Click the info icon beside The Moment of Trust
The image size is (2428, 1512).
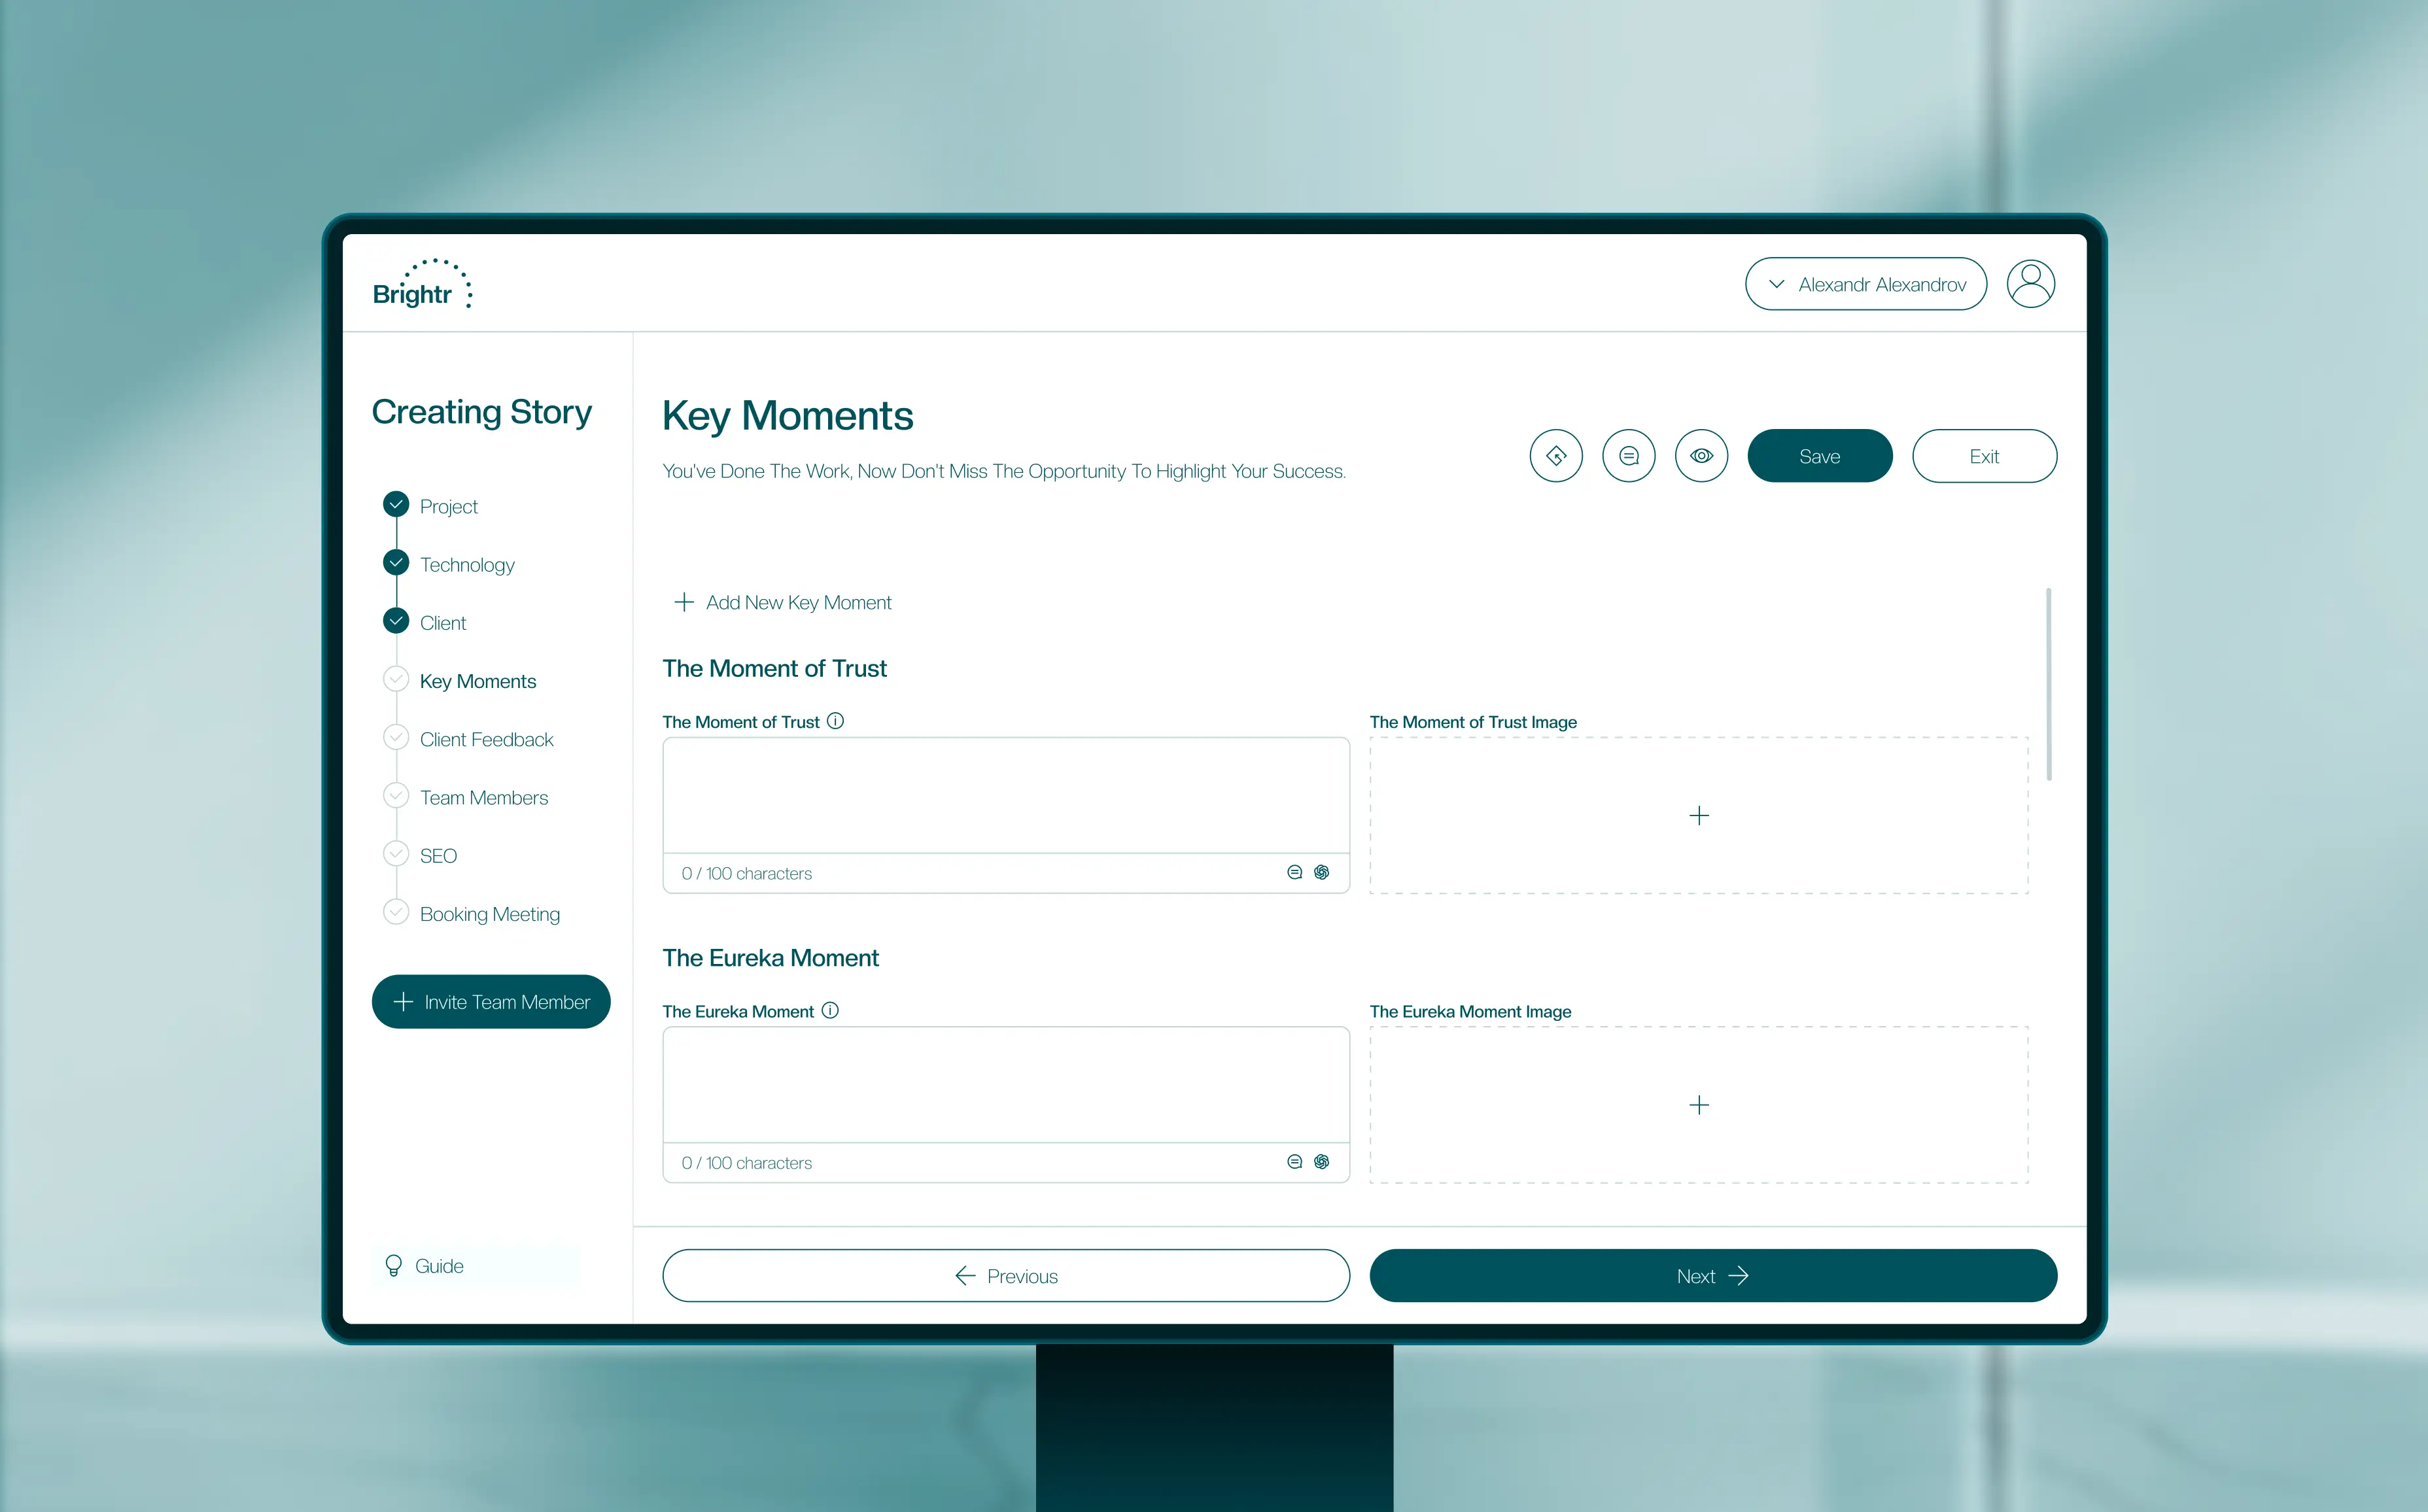point(836,720)
